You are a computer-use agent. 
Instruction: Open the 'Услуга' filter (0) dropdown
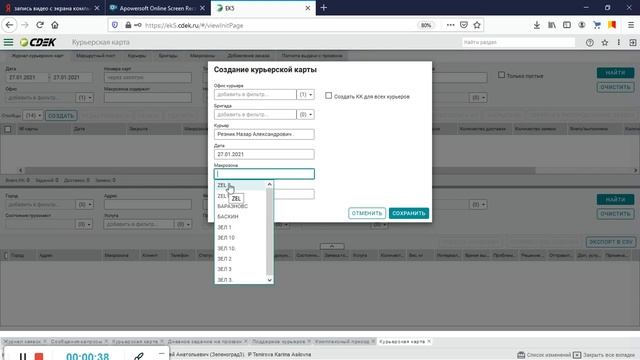(182, 224)
